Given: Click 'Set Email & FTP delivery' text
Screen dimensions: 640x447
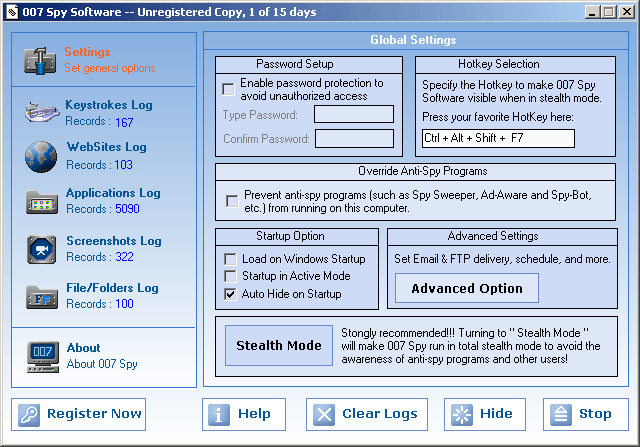Looking at the screenshot, I should pos(502,259).
